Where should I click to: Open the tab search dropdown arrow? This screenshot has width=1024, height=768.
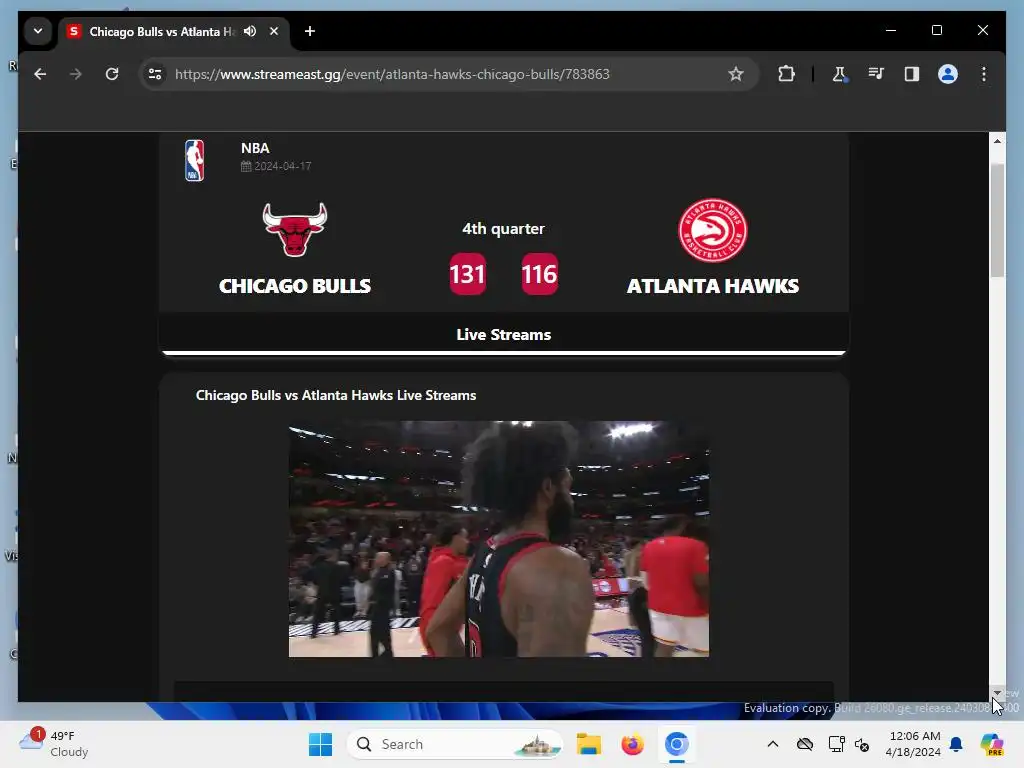(x=38, y=31)
